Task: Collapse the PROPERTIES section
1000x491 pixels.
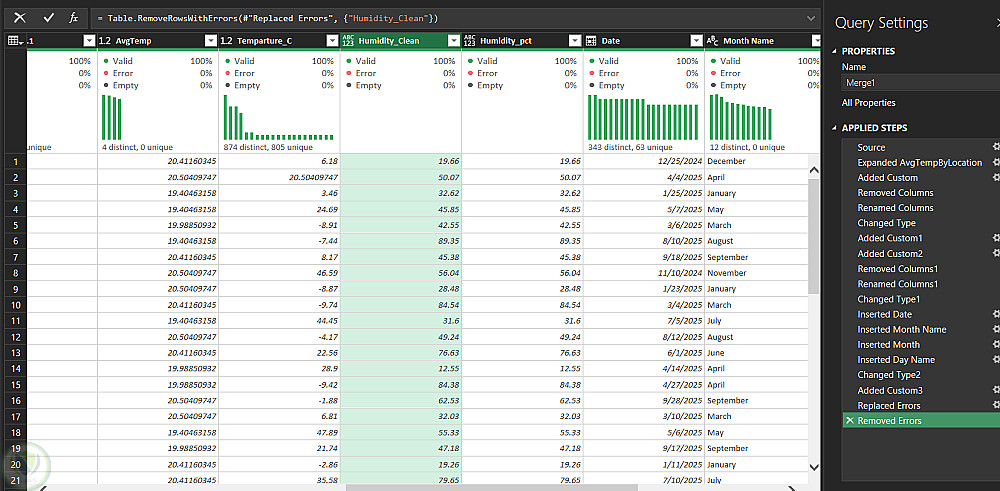Action: [835, 51]
